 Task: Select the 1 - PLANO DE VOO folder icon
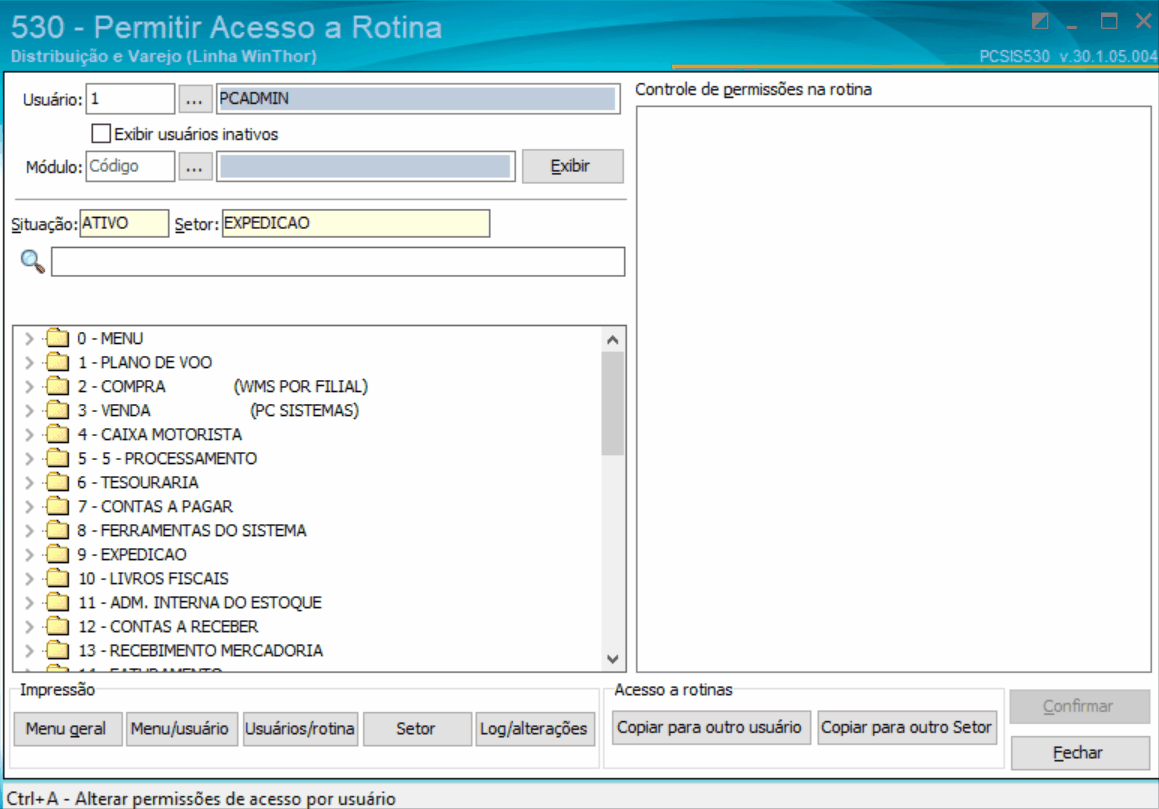point(58,362)
